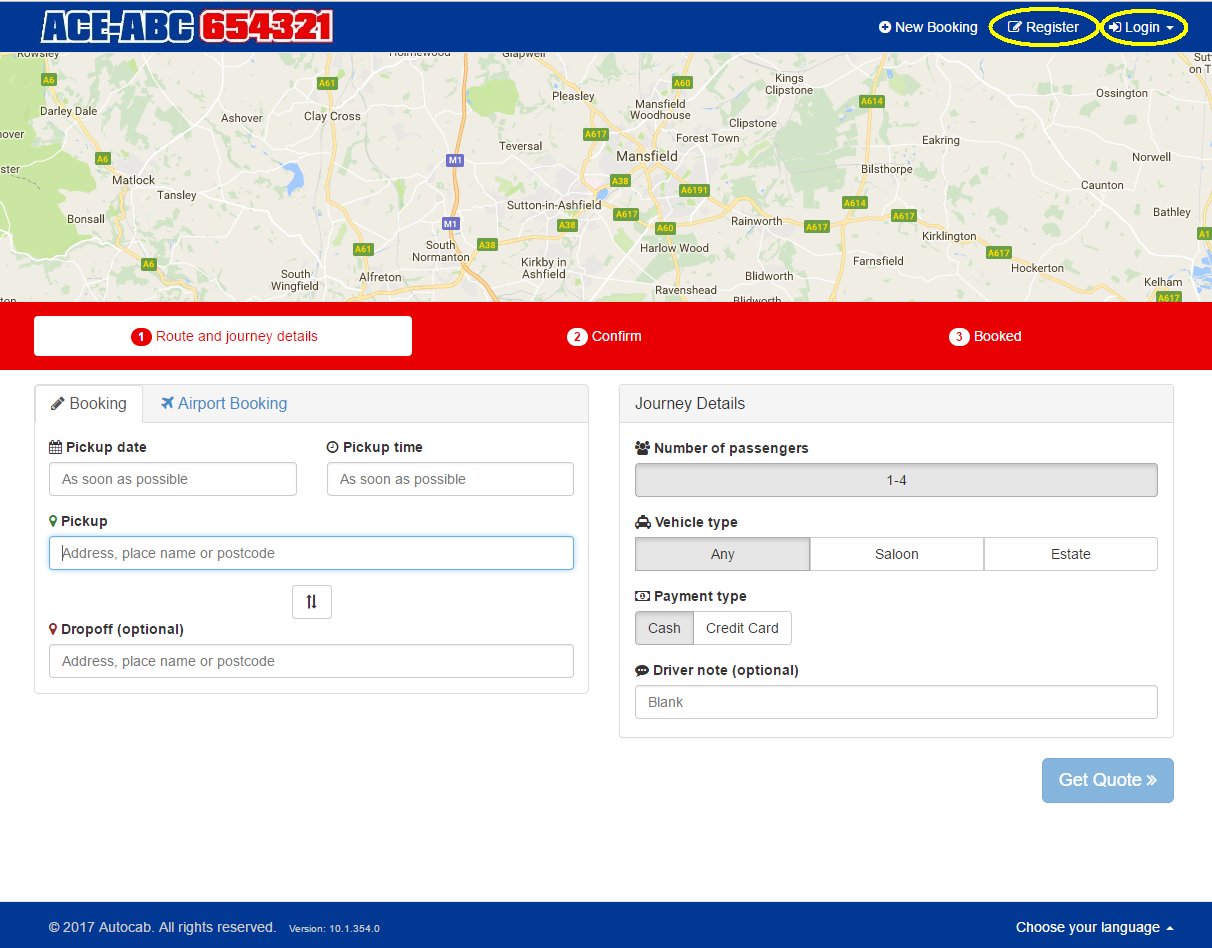Click the Driver note text field
1212x948 pixels.
pyautogui.click(x=895, y=702)
